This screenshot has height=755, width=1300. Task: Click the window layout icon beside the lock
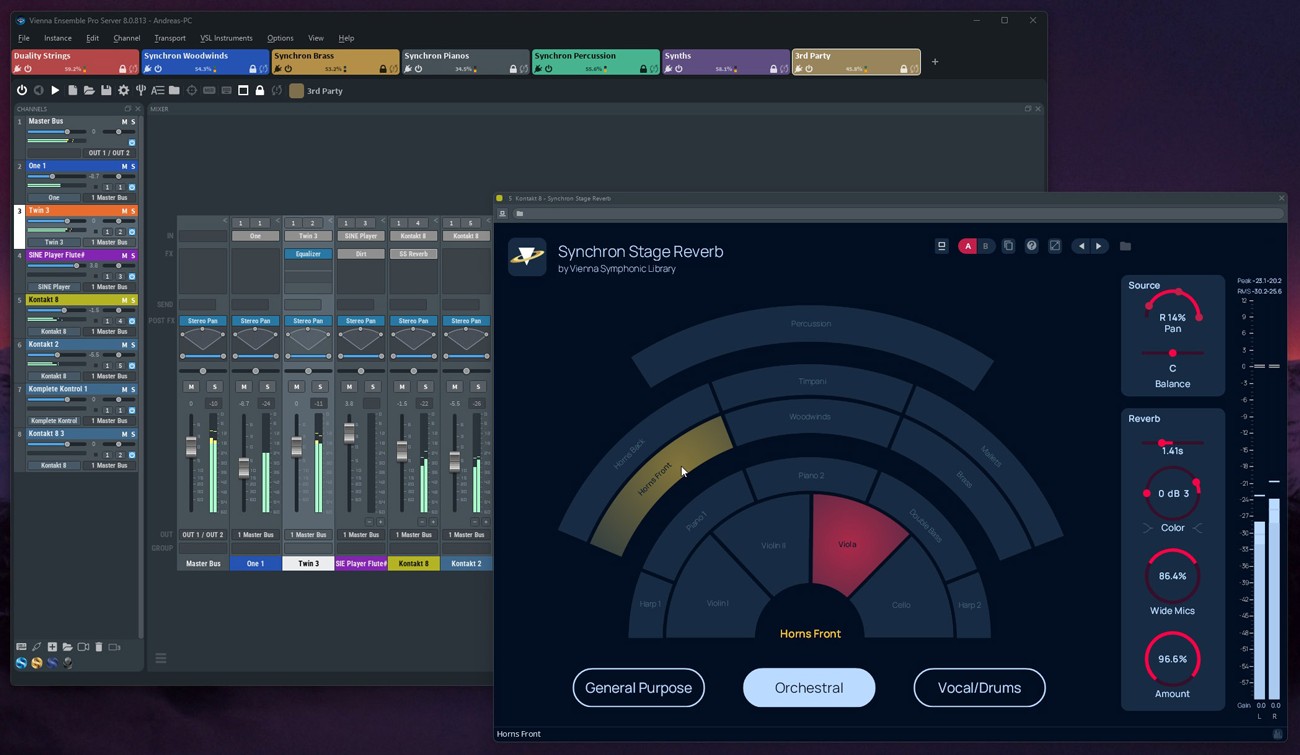coord(243,91)
